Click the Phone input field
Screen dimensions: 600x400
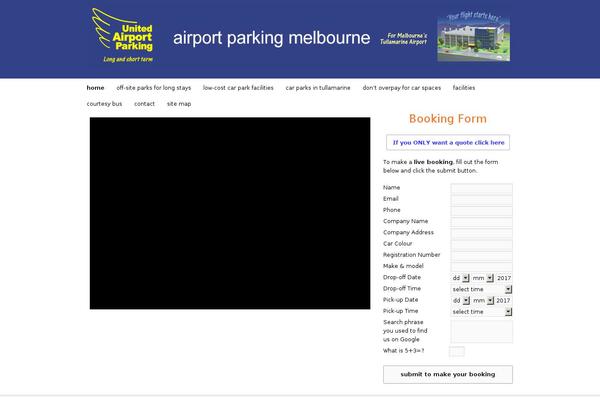481,211
